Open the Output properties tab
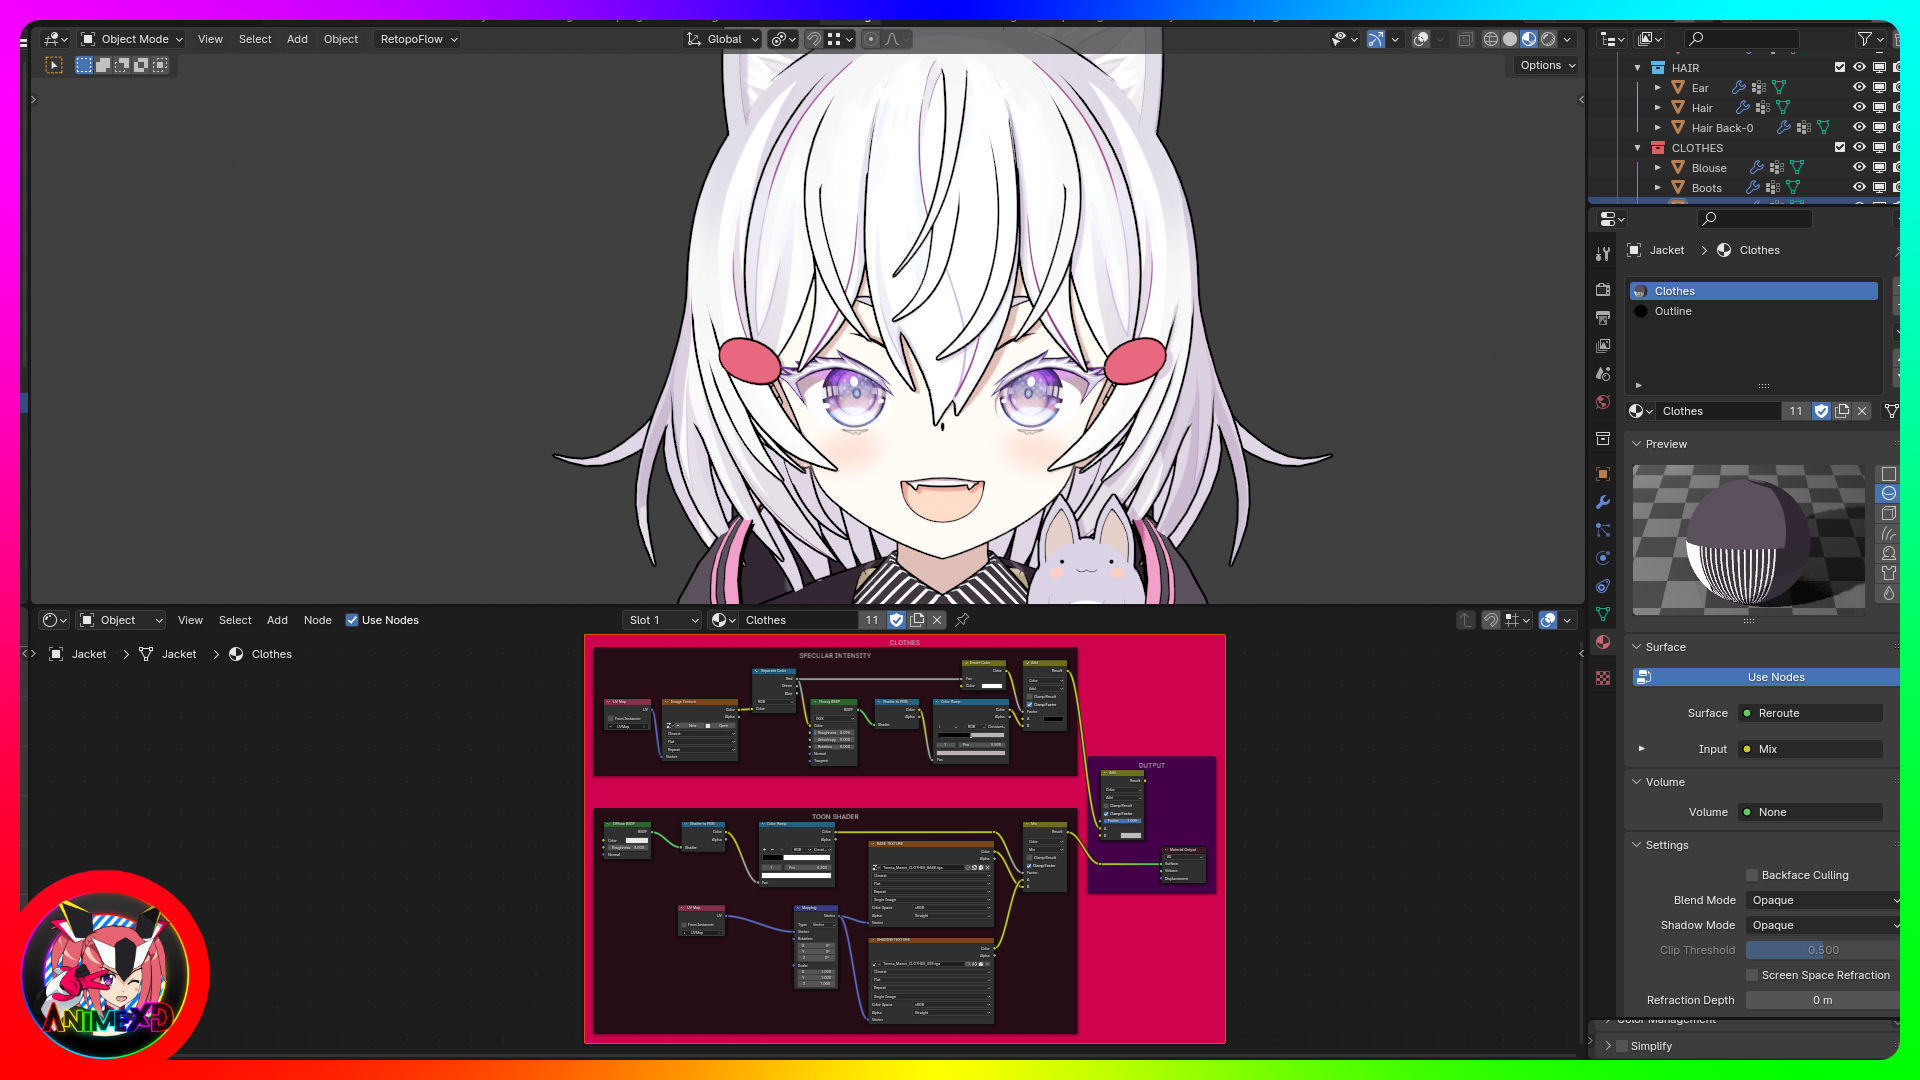Screen dimensions: 1920x1080 [1603, 318]
